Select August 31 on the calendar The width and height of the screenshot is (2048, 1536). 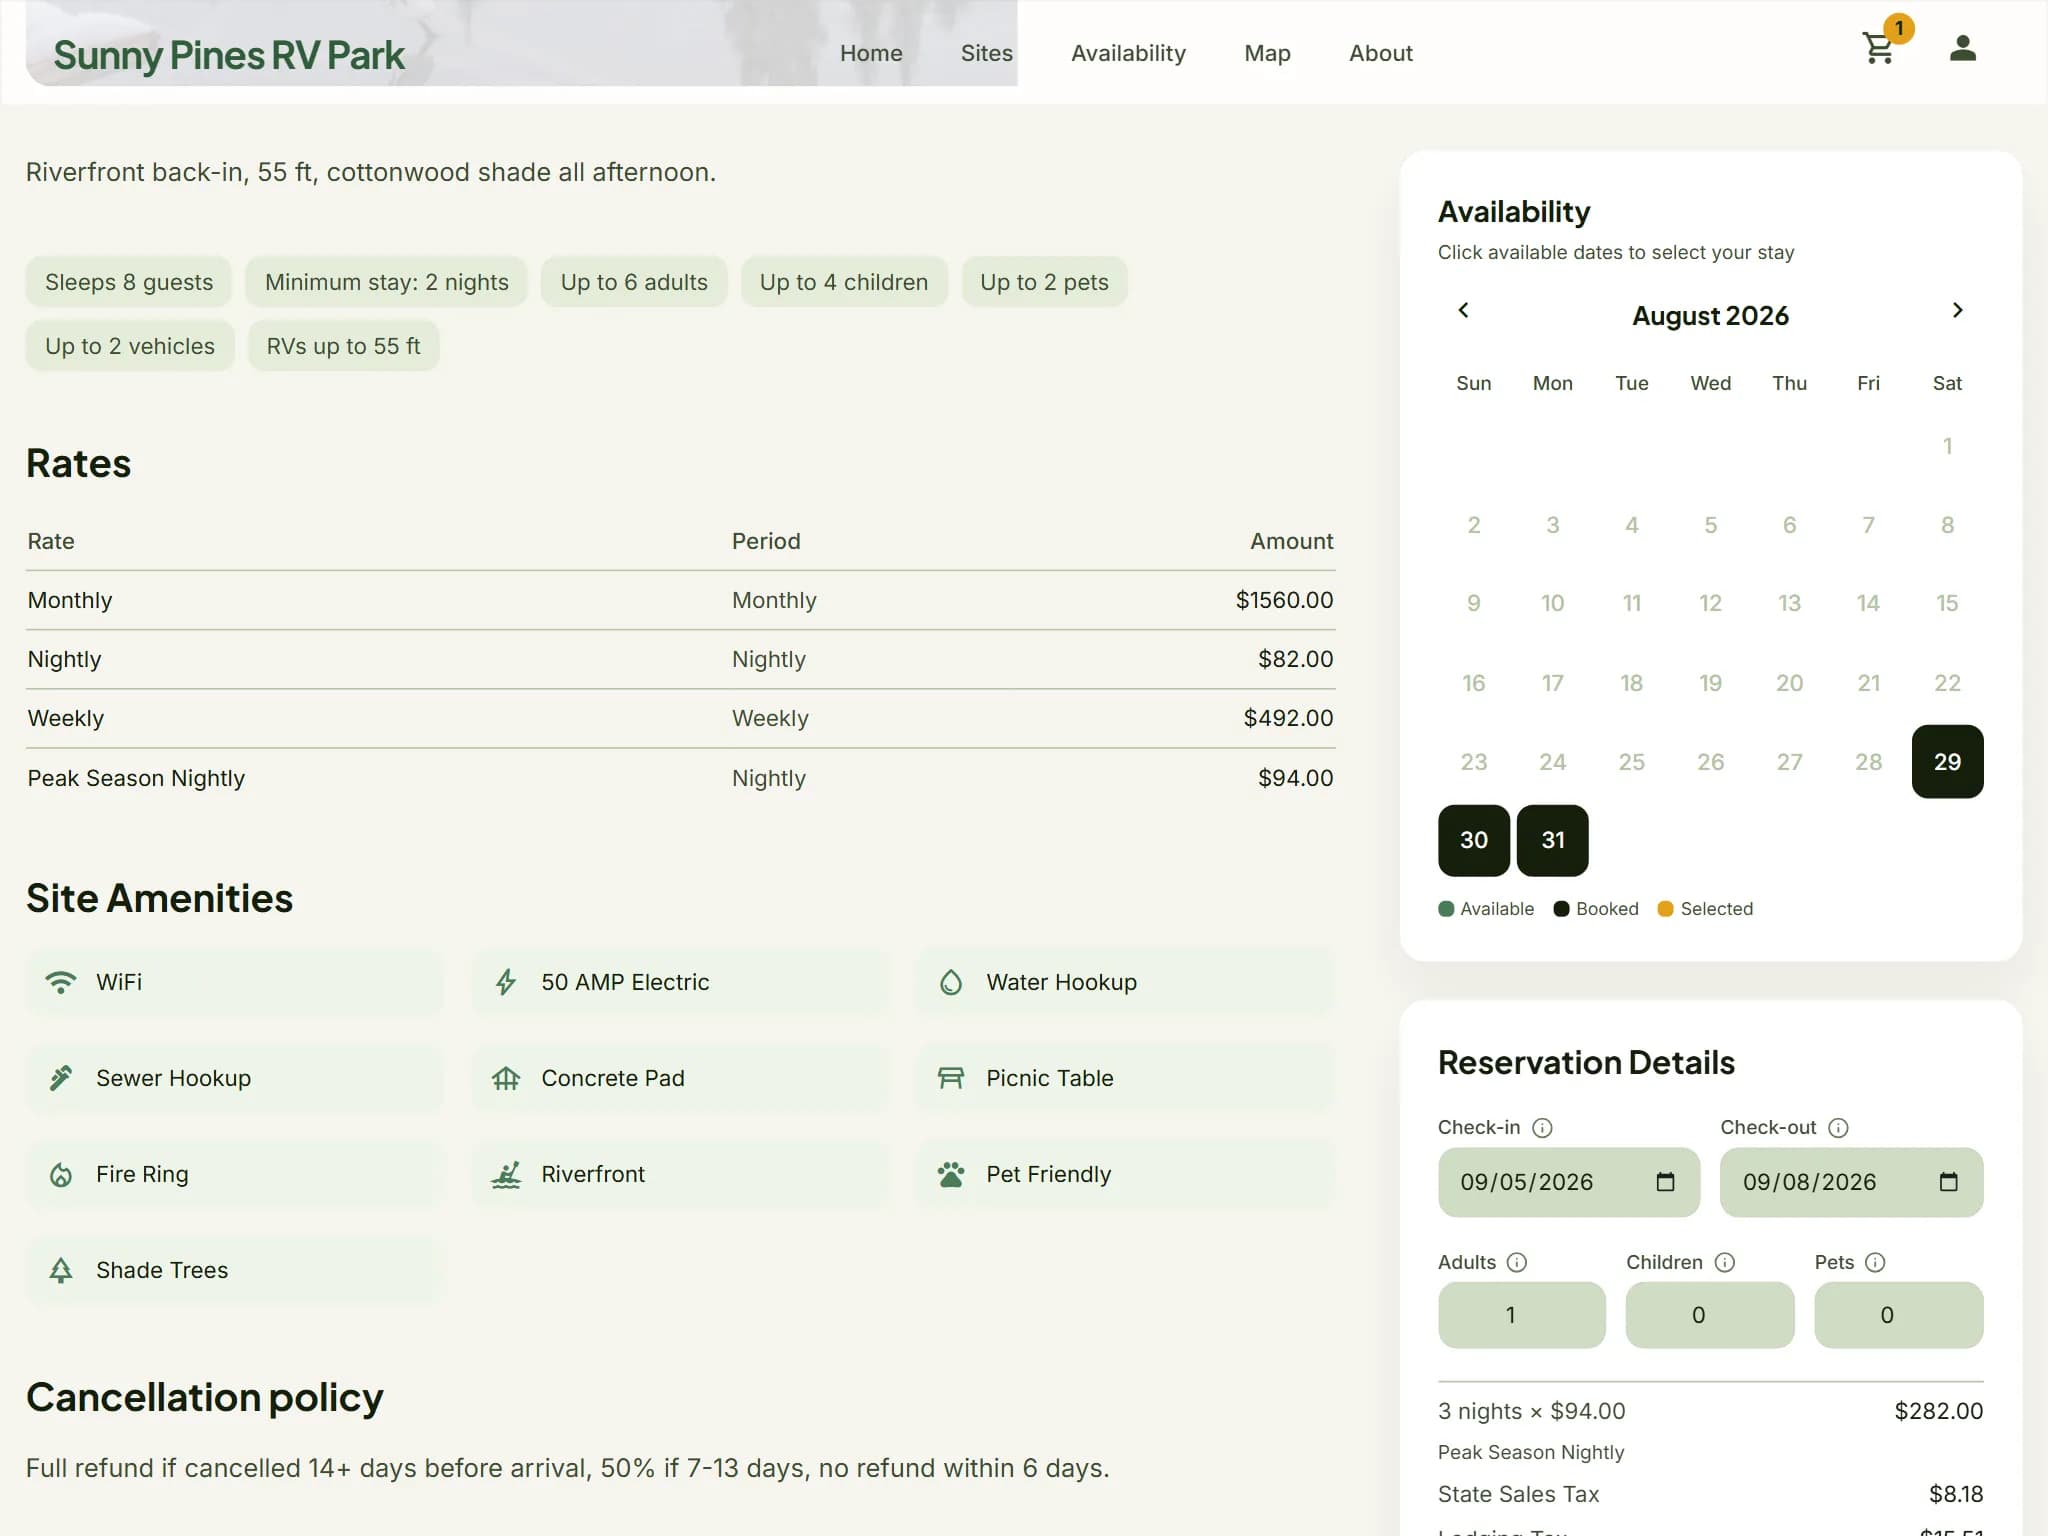coord(1553,841)
